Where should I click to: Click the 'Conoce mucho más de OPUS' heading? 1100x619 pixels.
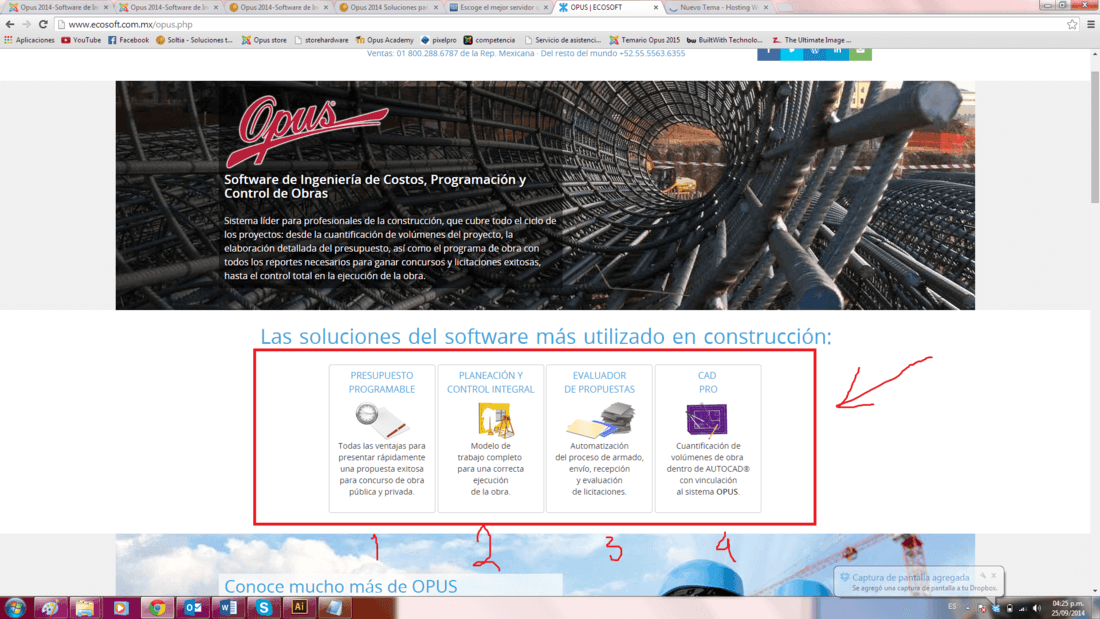click(340, 586)
